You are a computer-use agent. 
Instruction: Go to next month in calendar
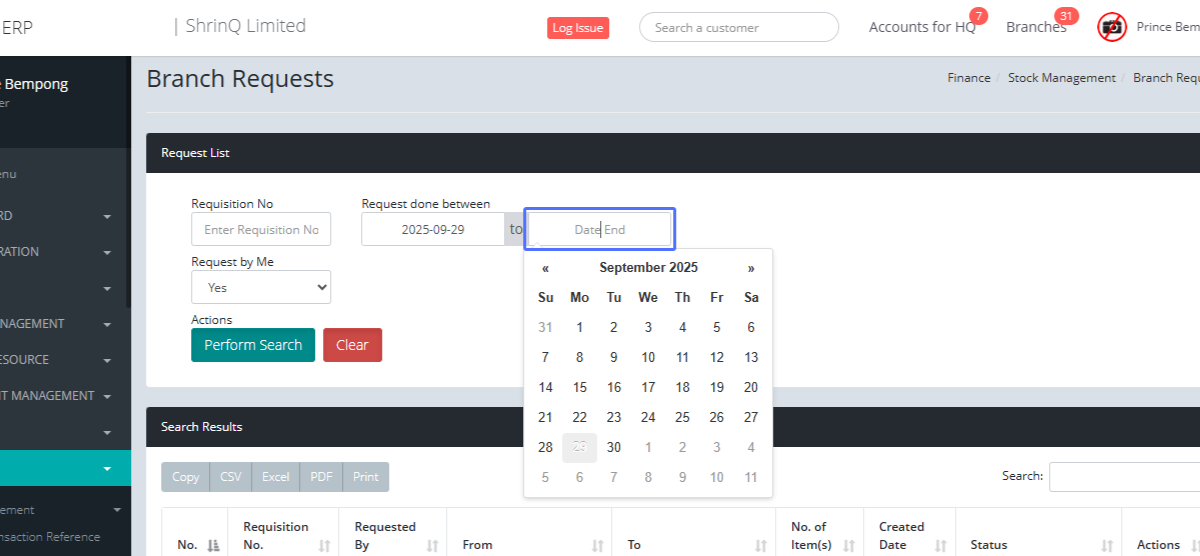tap(751, 268)
